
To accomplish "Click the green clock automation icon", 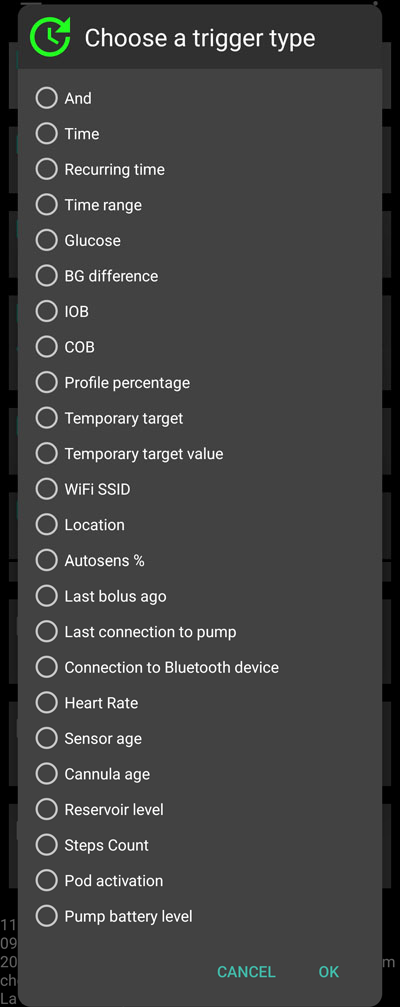I will (x=51, y=37).
